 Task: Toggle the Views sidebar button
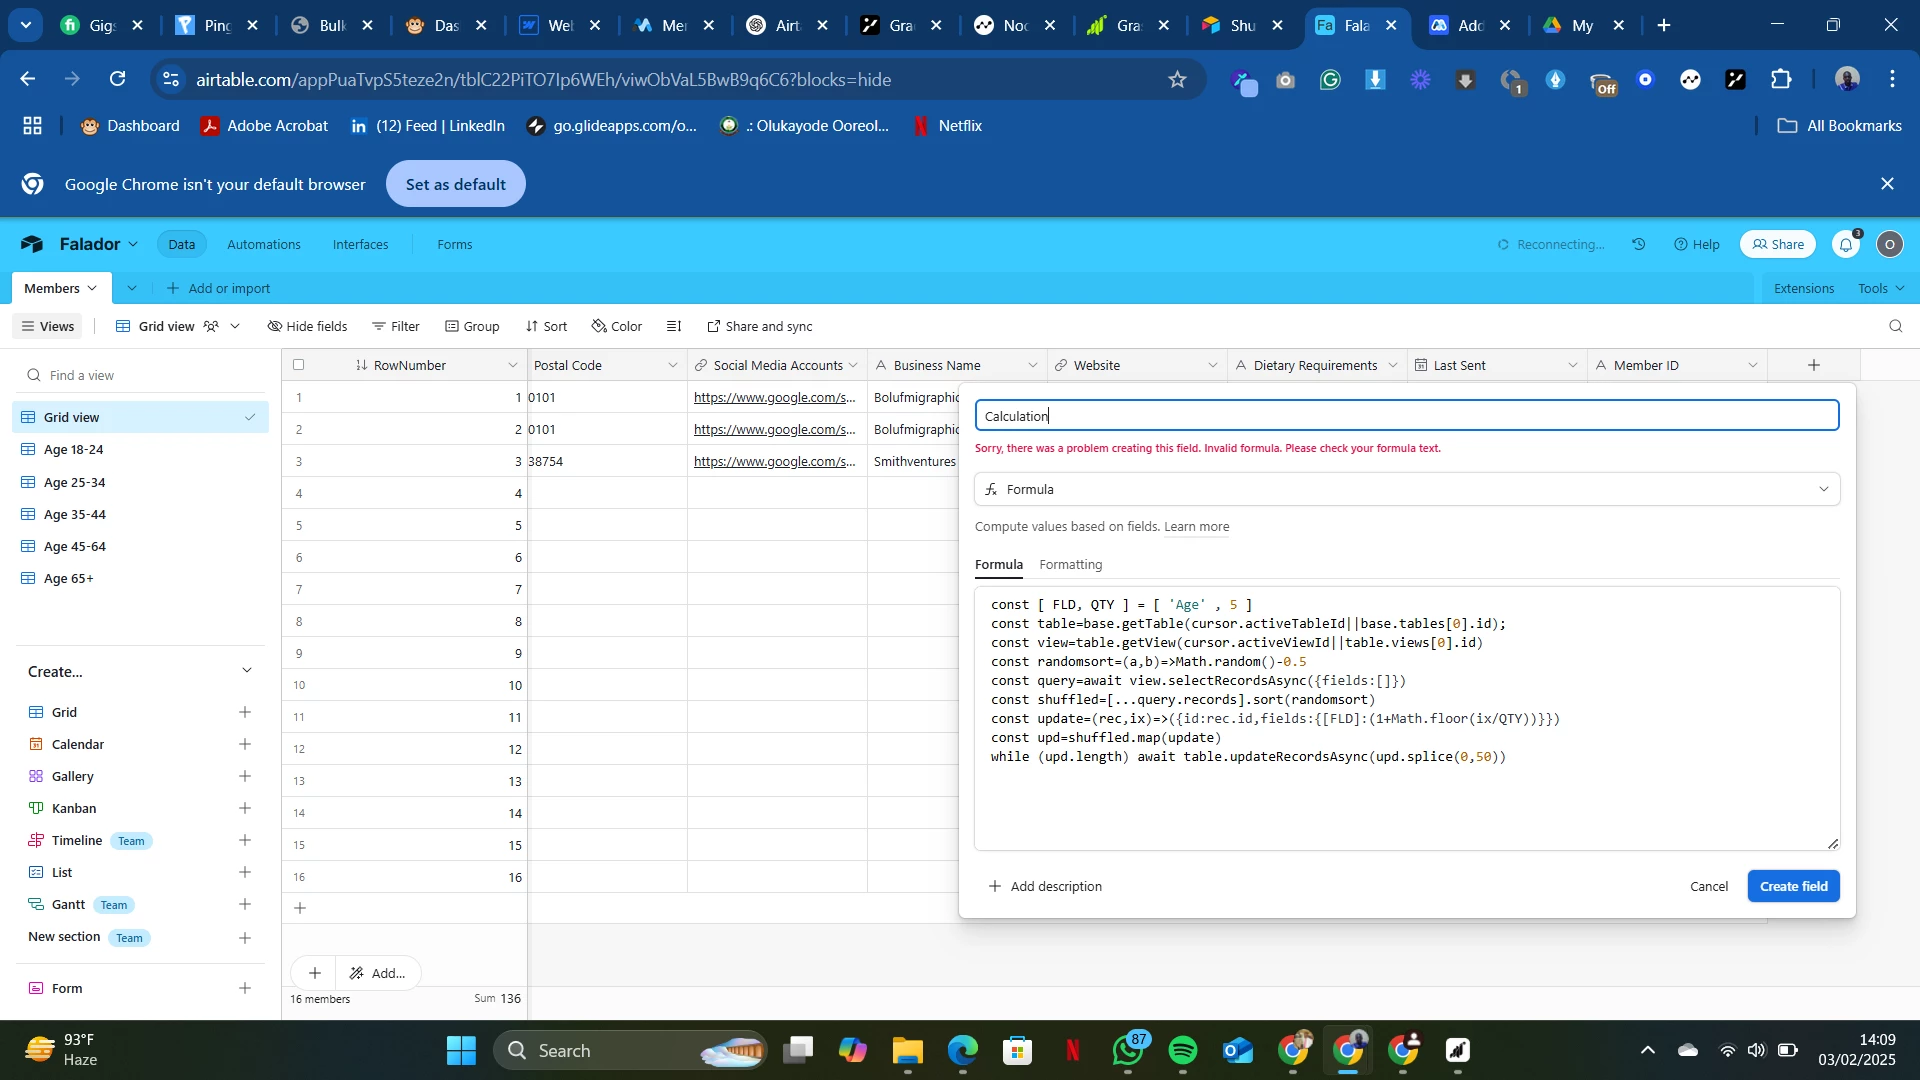pyautogui.click(x=47, y=327)
